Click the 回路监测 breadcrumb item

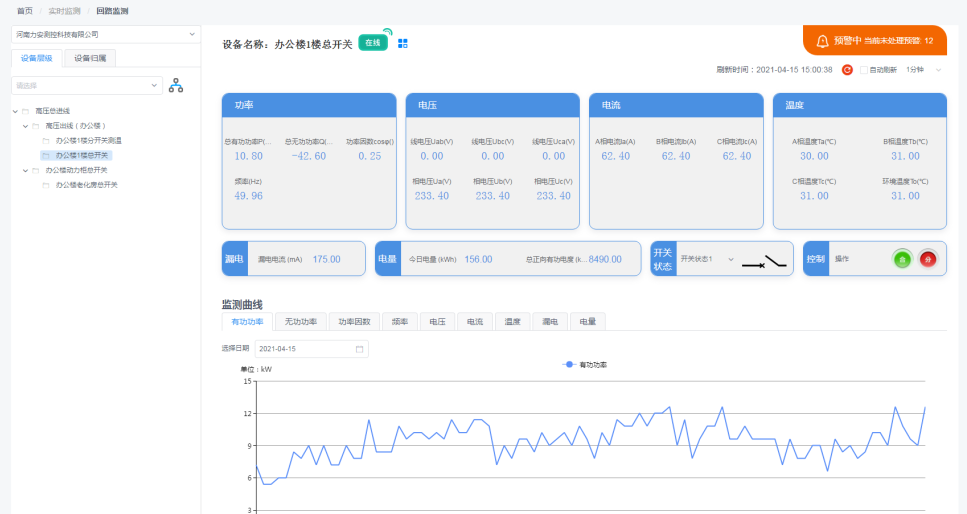(x=112, y=11)
